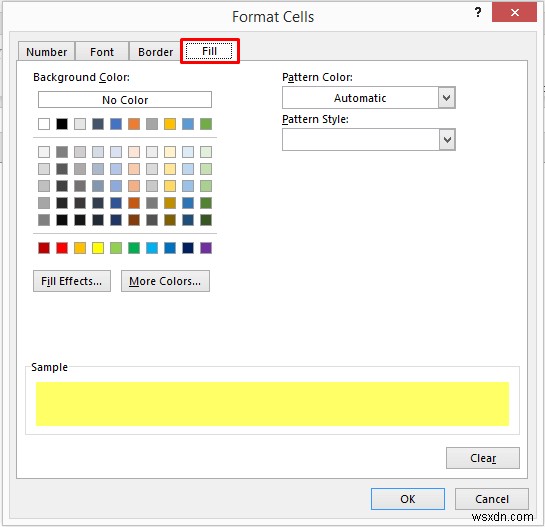Choose the medium green standard color swatch
The height and width of the screenshot is (527, 545).
click(x=134, y=248)
